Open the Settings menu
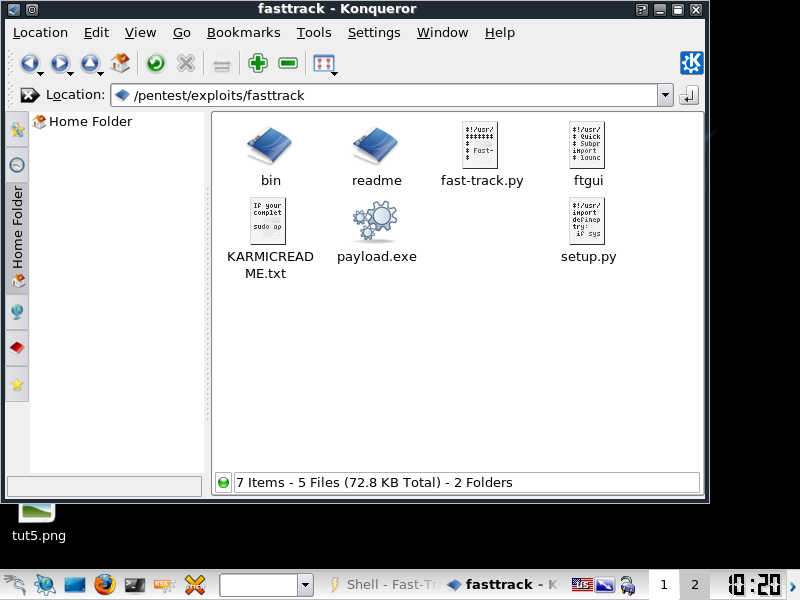 (x=374, y=33)
